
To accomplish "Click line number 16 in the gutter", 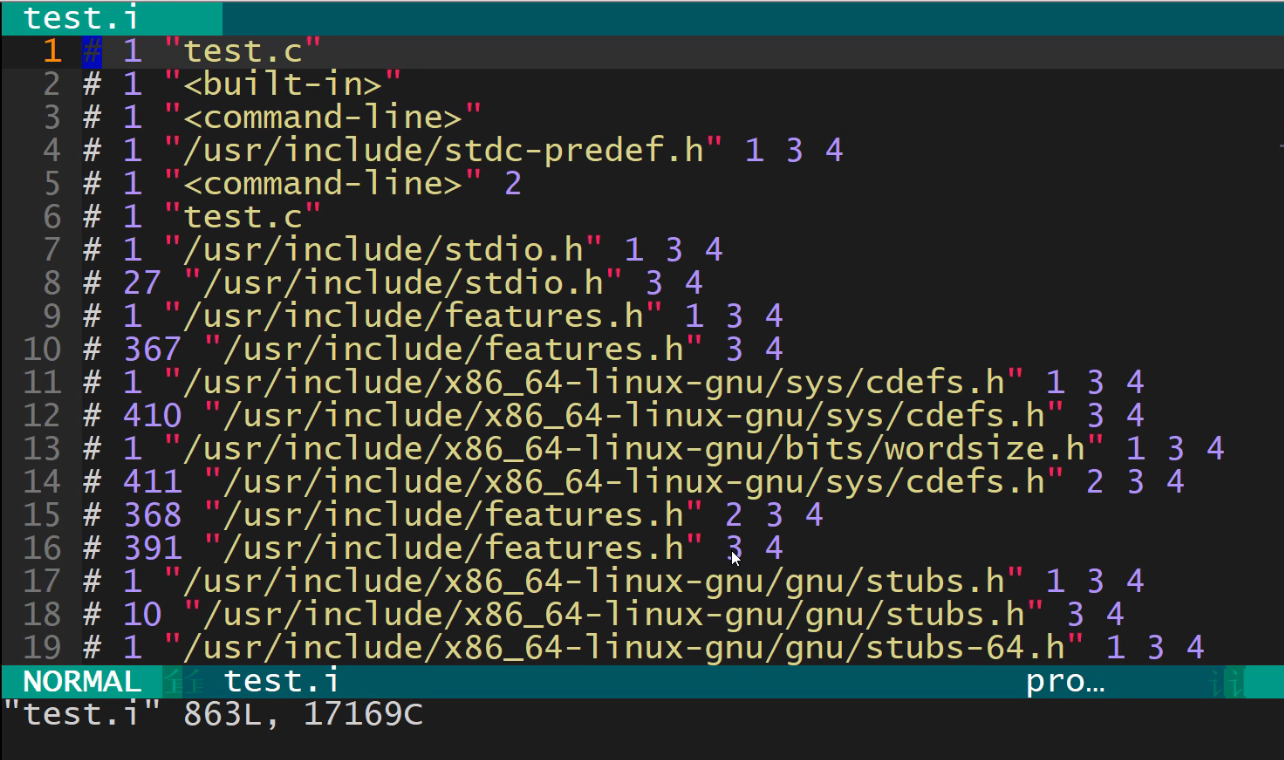I will click(42, 547).
